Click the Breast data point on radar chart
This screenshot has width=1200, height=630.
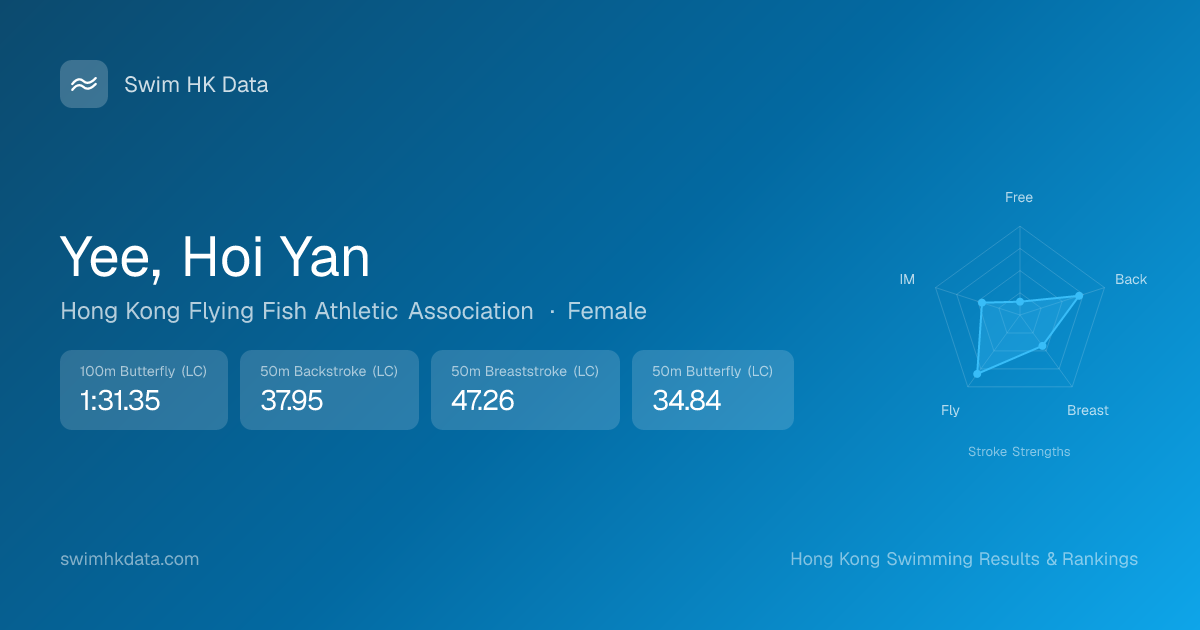point(1043,346)
